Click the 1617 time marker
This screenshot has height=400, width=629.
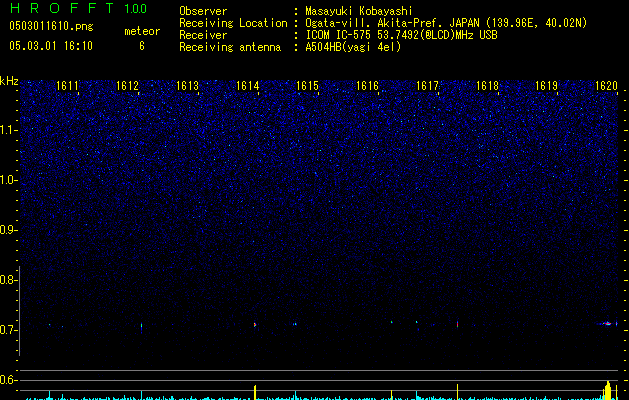click(x=428, y=87)
